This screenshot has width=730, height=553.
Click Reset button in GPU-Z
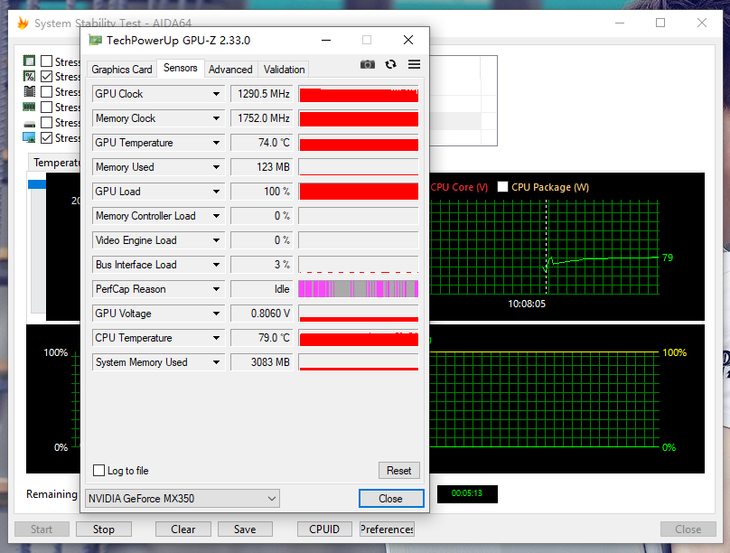[399, 471]
